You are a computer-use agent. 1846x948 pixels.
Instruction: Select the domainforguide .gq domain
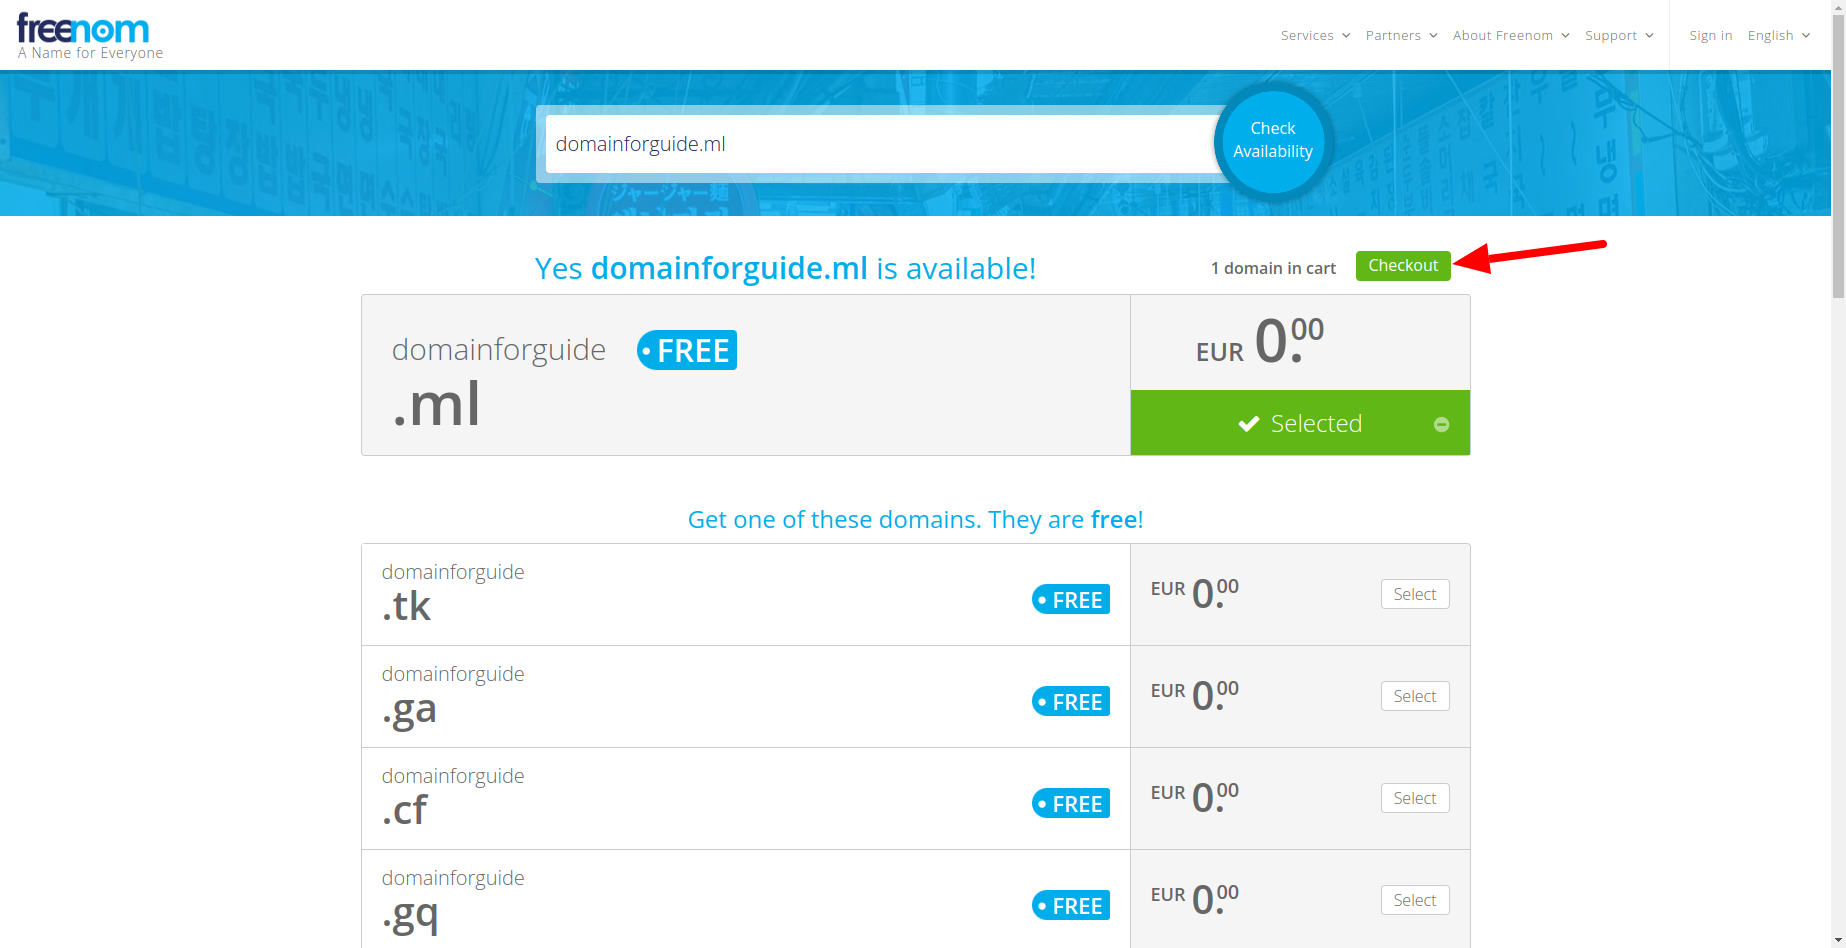point(1415,900)
